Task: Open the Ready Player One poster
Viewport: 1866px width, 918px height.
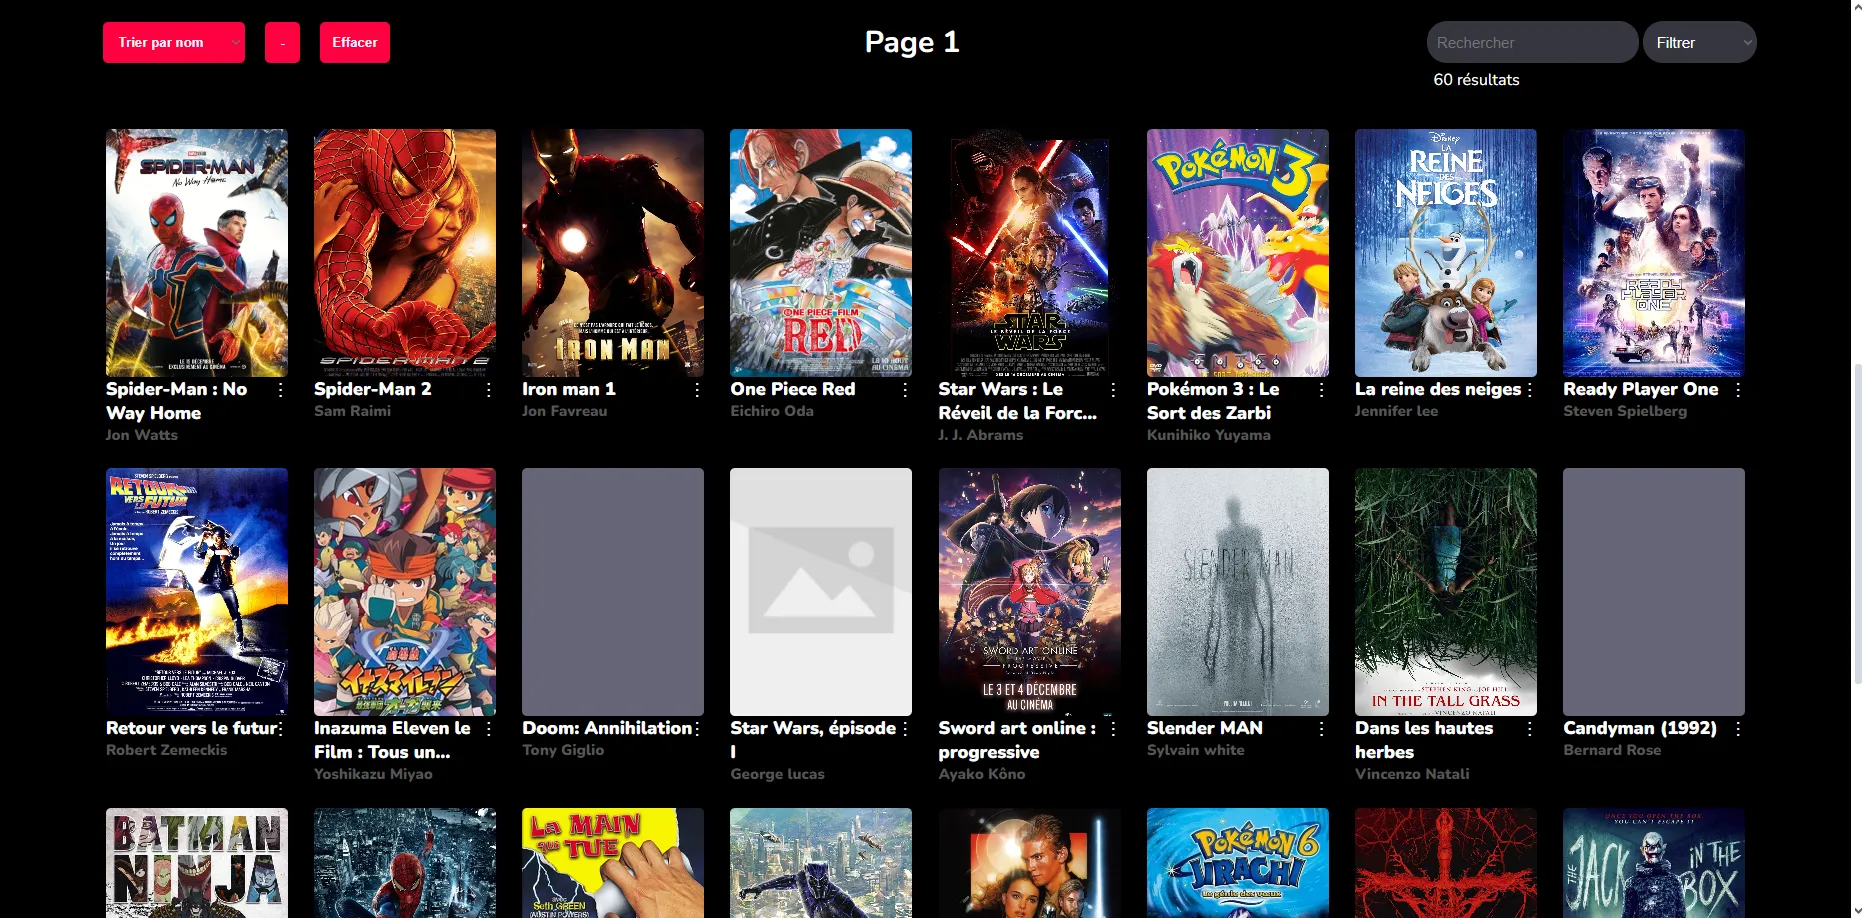Action: (x=1654, y=253)
